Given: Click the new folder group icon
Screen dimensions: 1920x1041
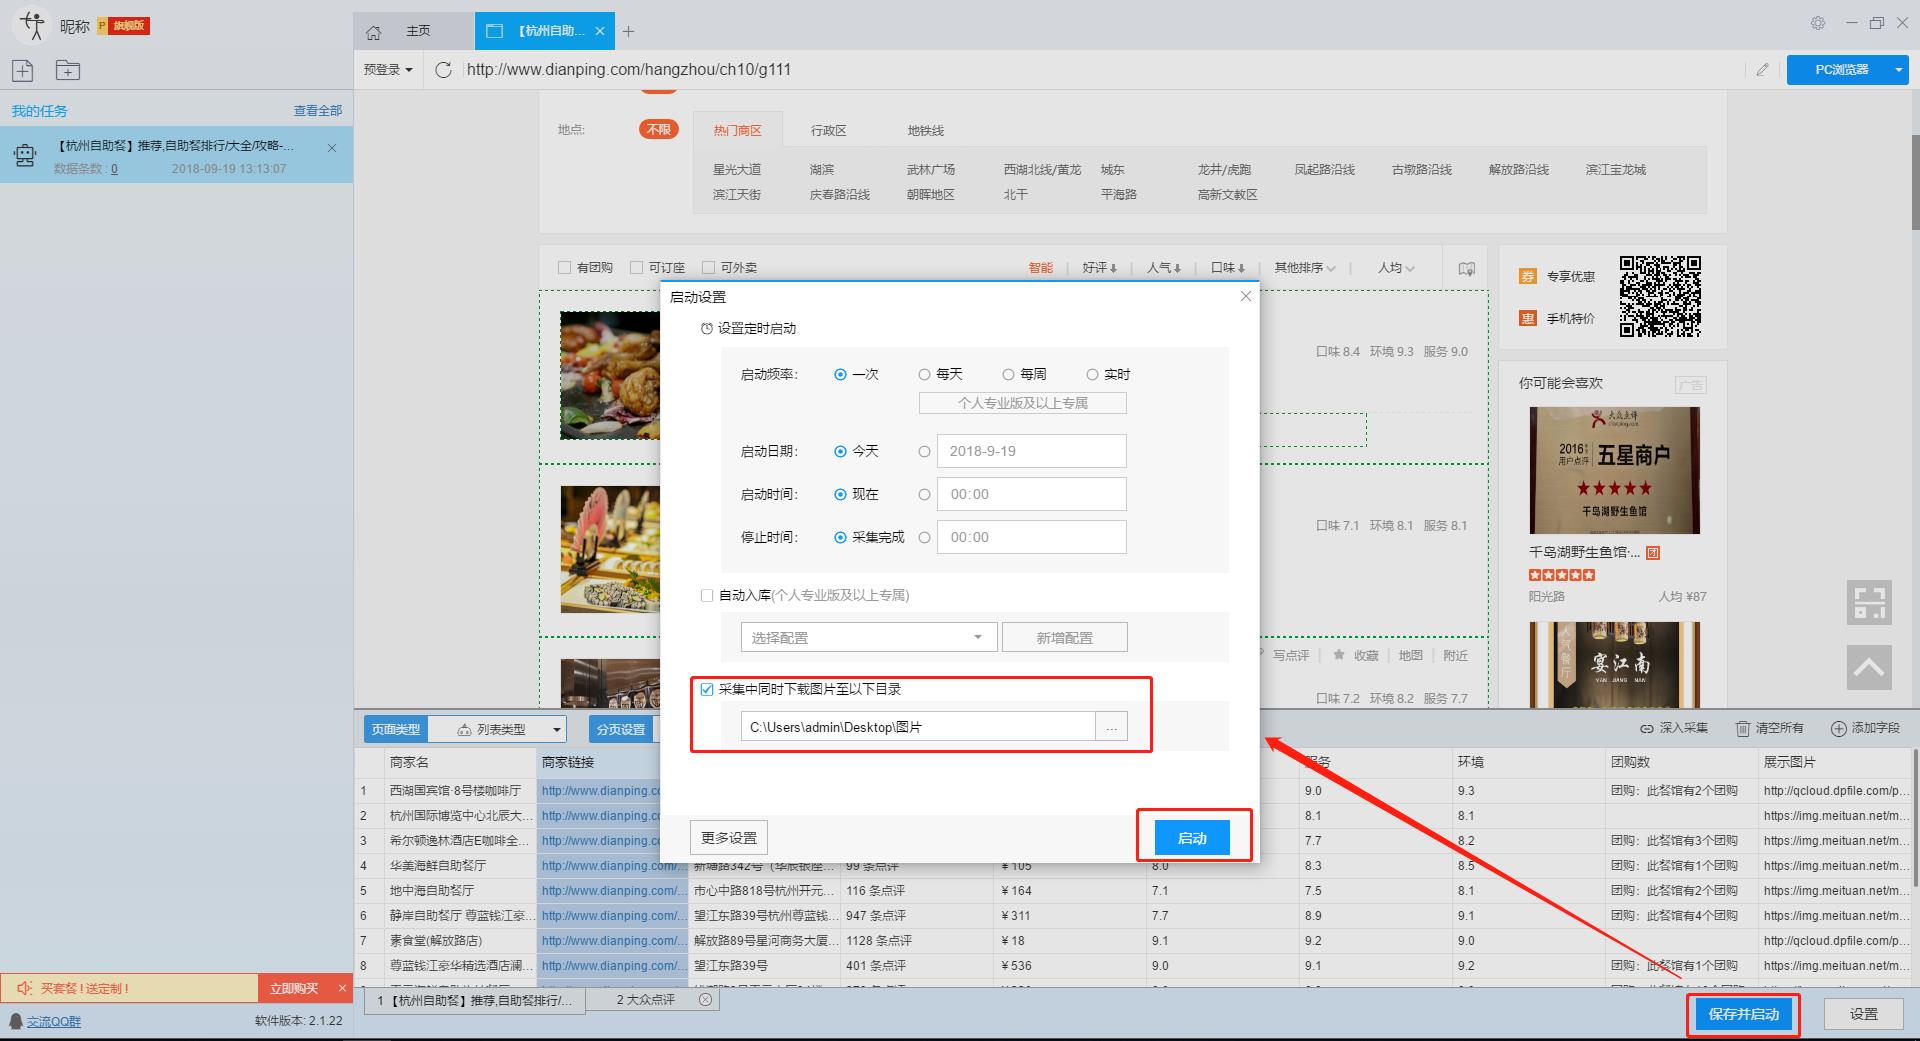Looking at the screenshot, I should (68, 70).
